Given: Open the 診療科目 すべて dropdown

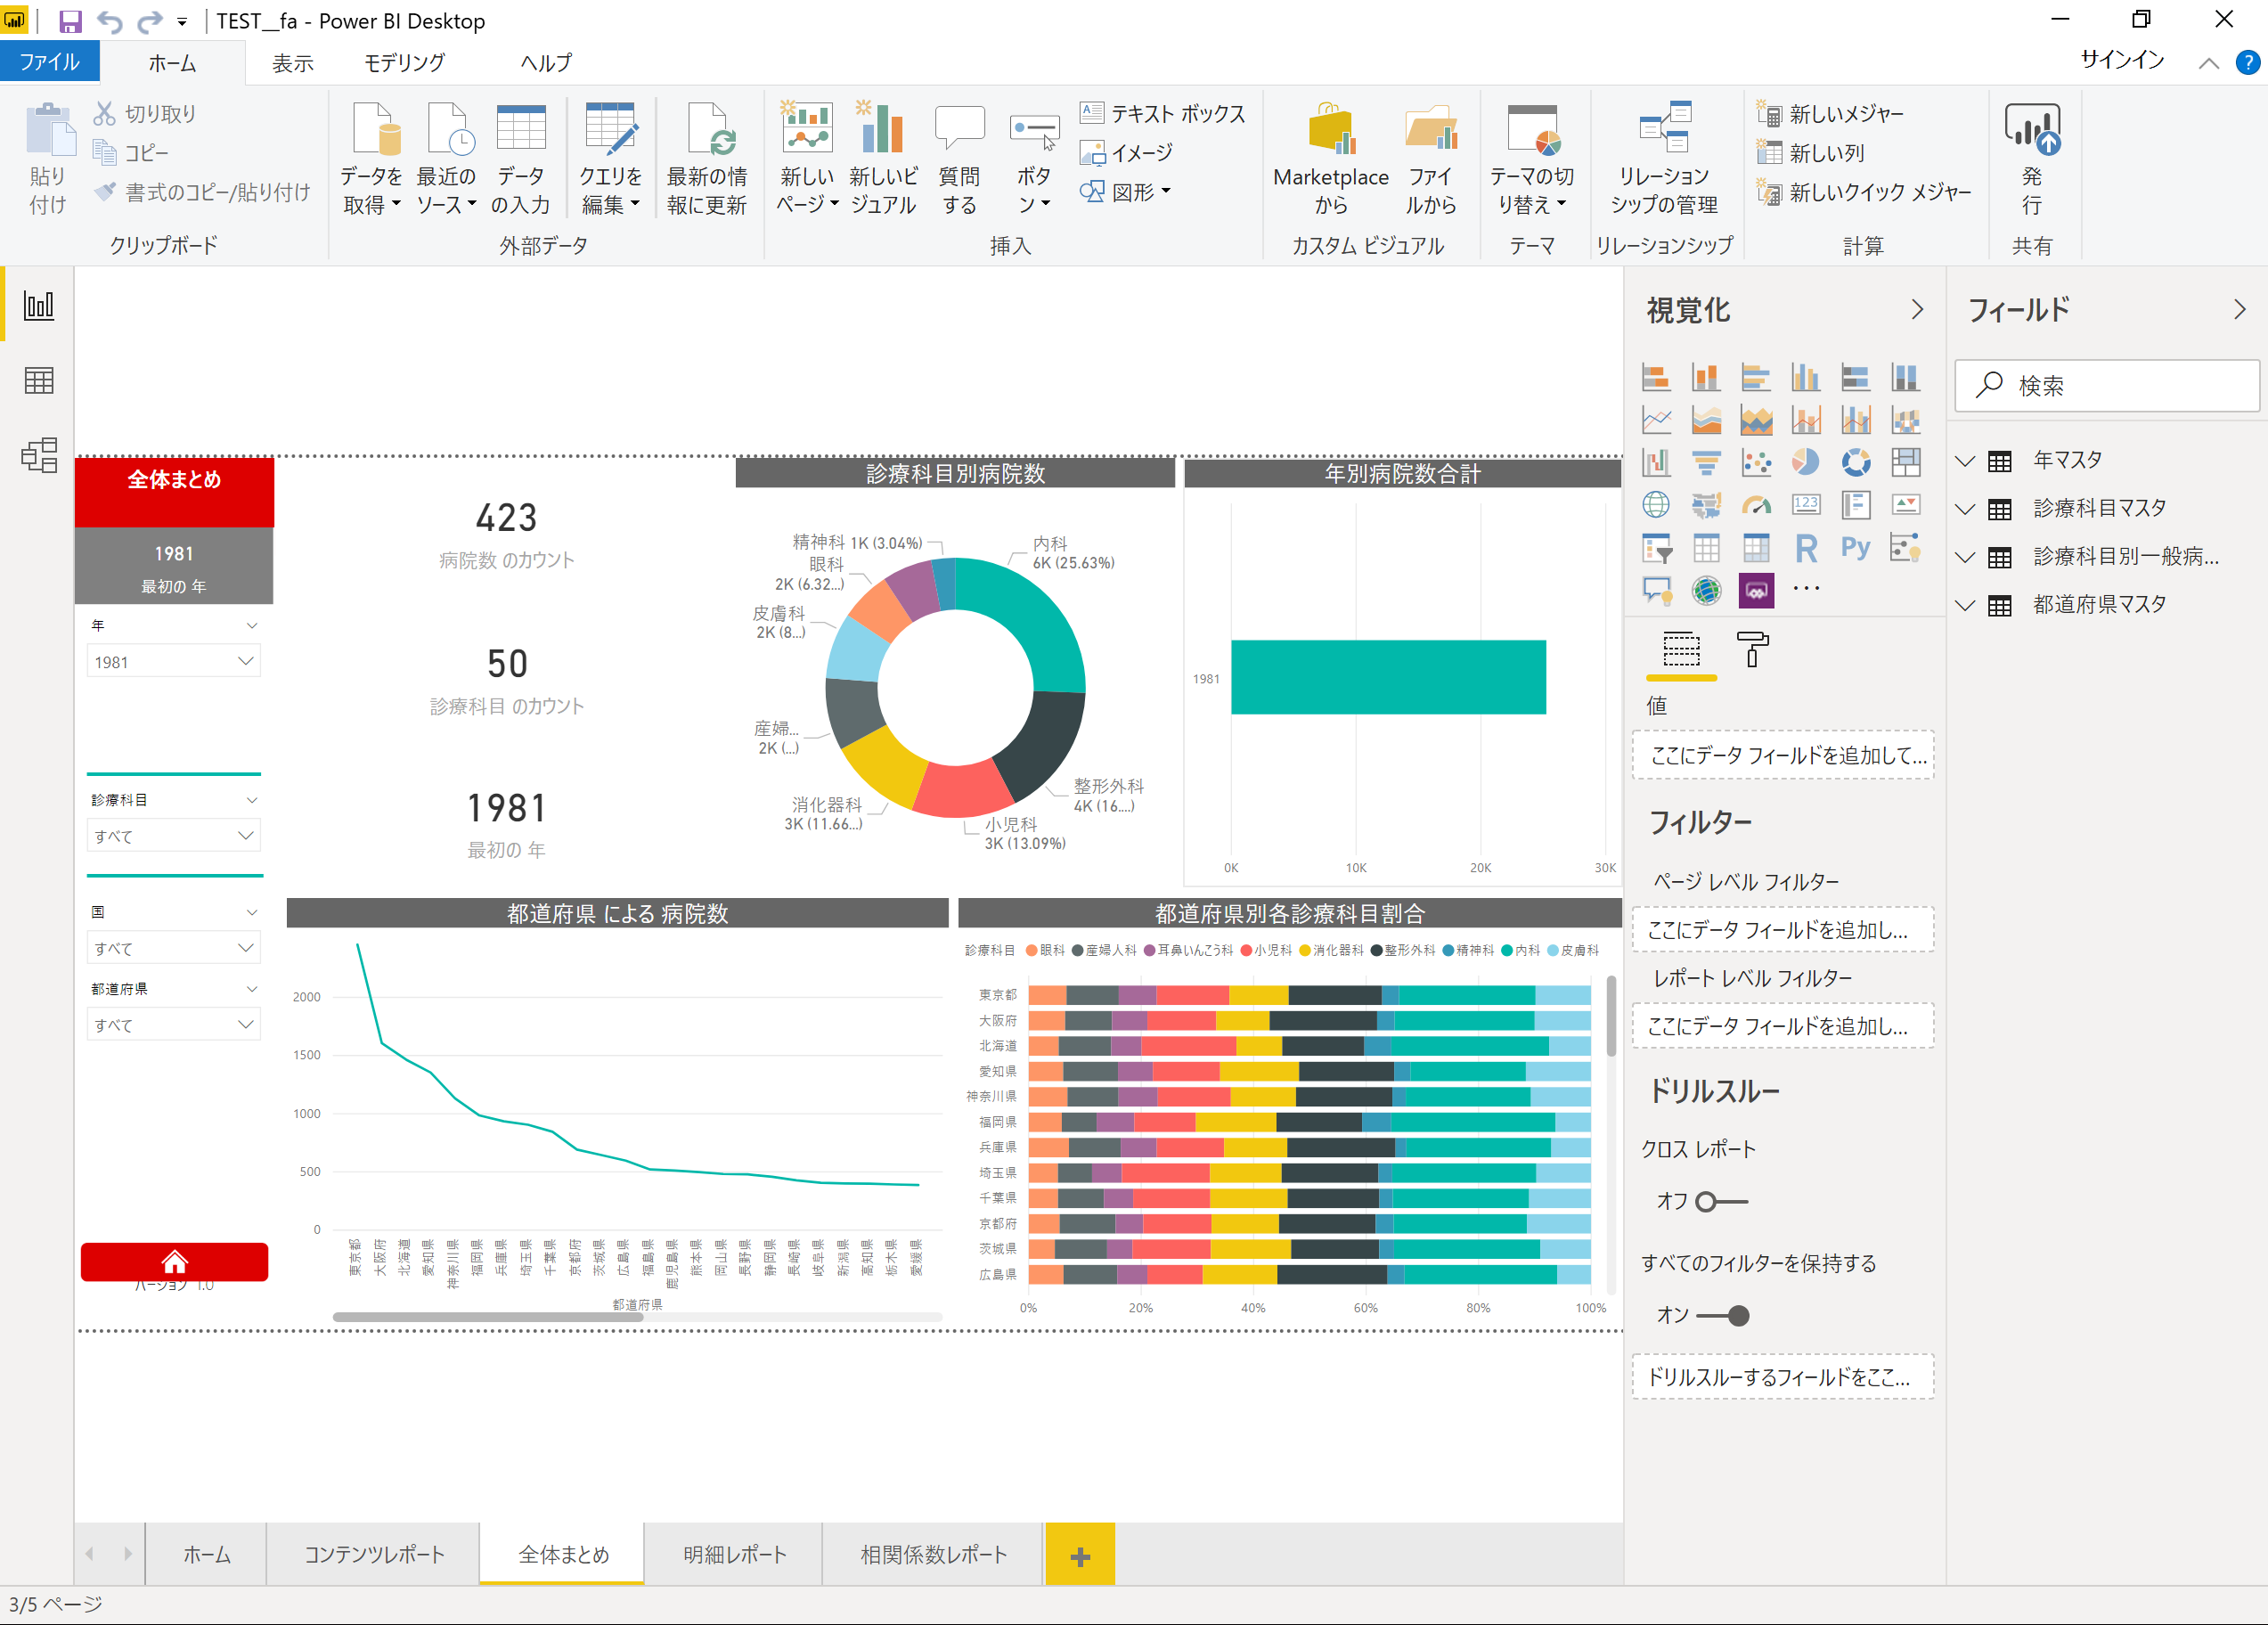Looking at the screenshot, I should click(x=246, y=835).
